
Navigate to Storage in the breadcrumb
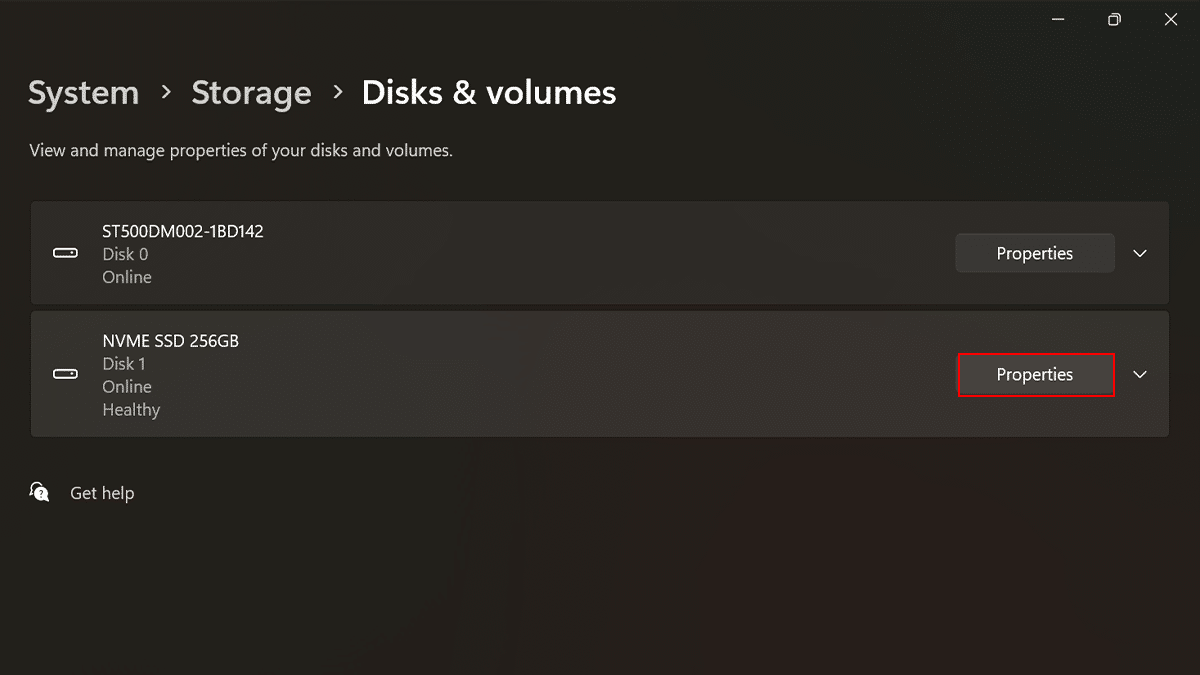tap(251, 93)
